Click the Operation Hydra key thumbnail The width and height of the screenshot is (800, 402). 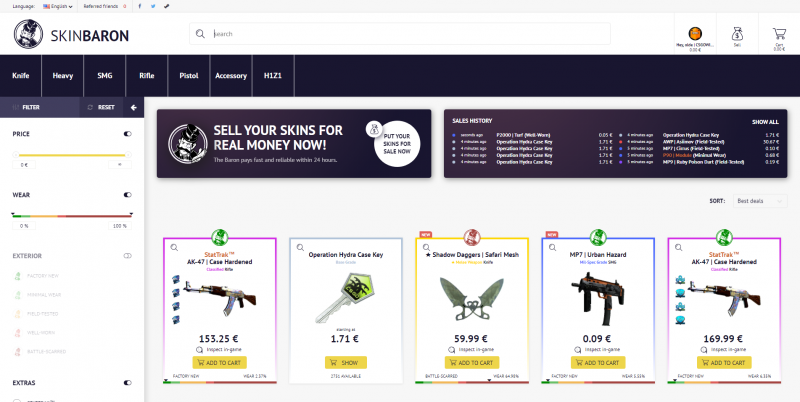coord(345,296)
